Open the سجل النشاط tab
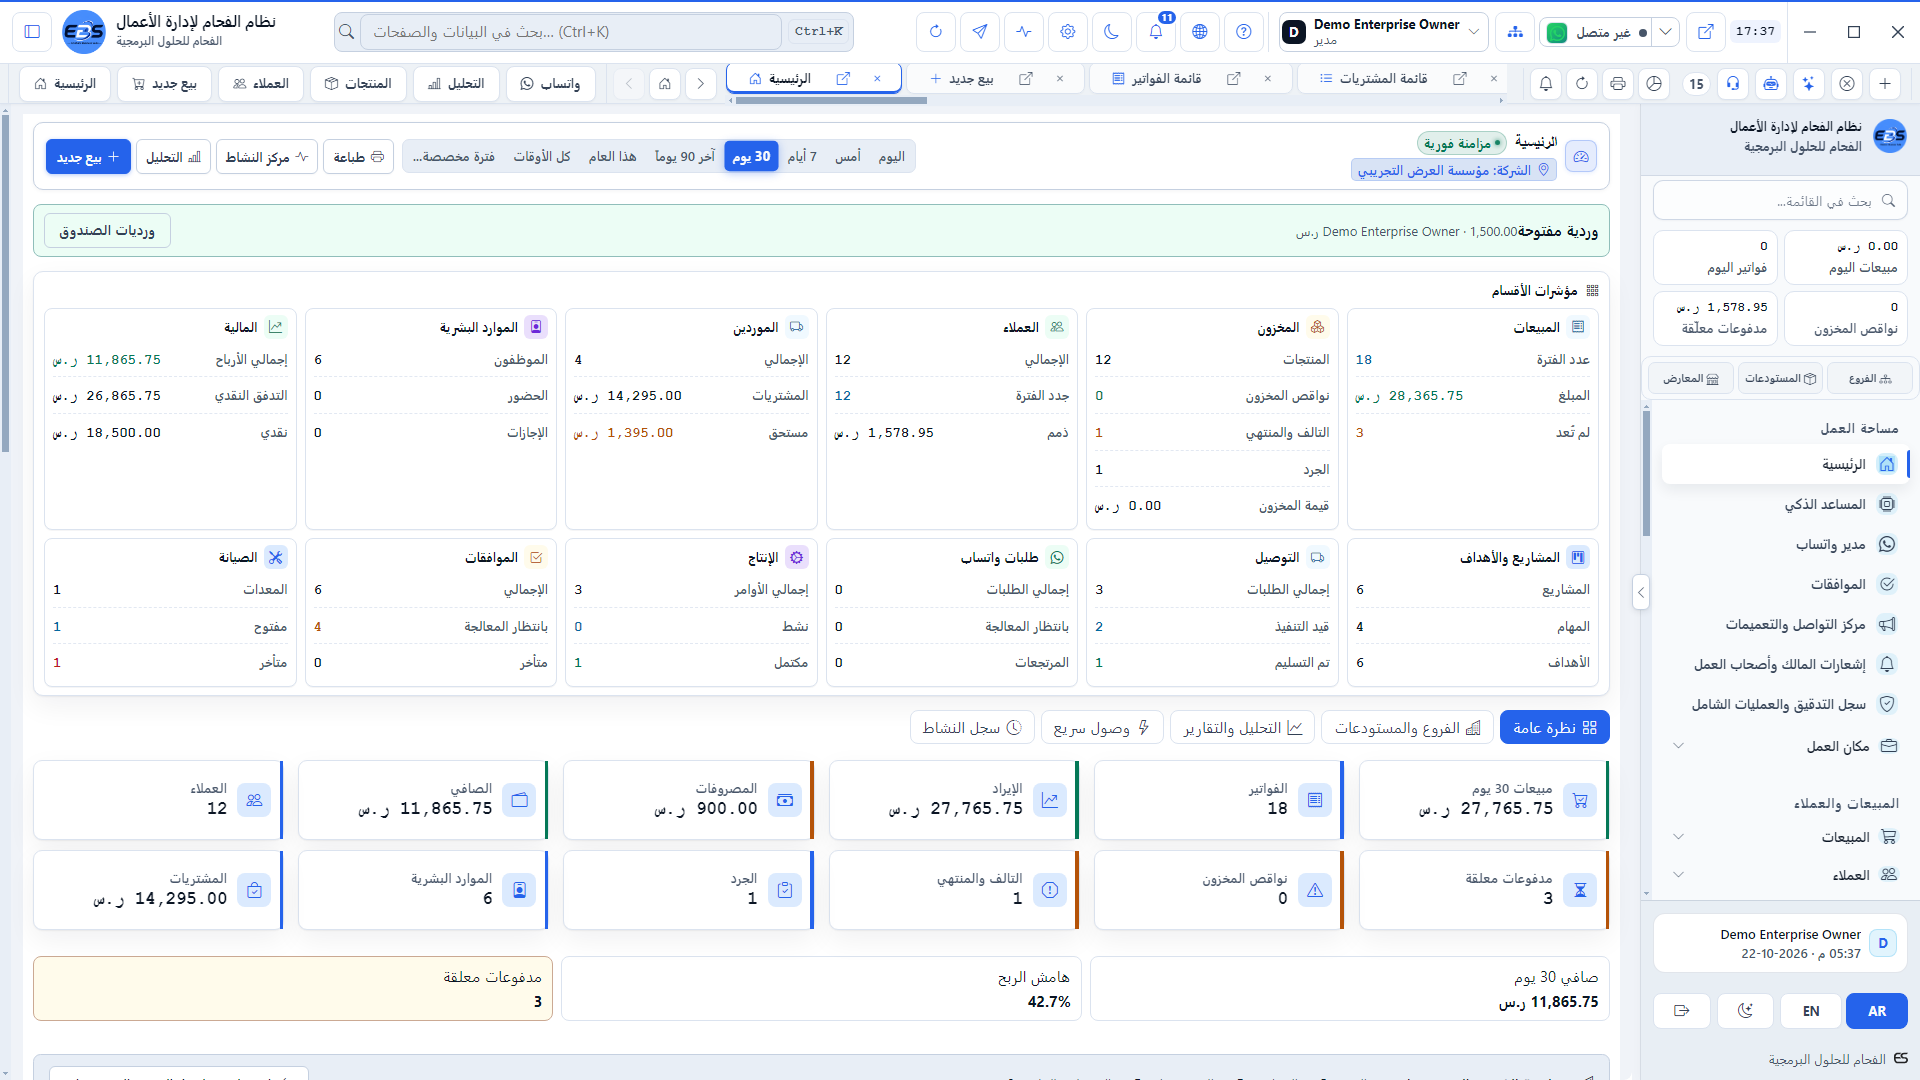The width and height of the screenshot is (1920, 1080). click(972, 728)
